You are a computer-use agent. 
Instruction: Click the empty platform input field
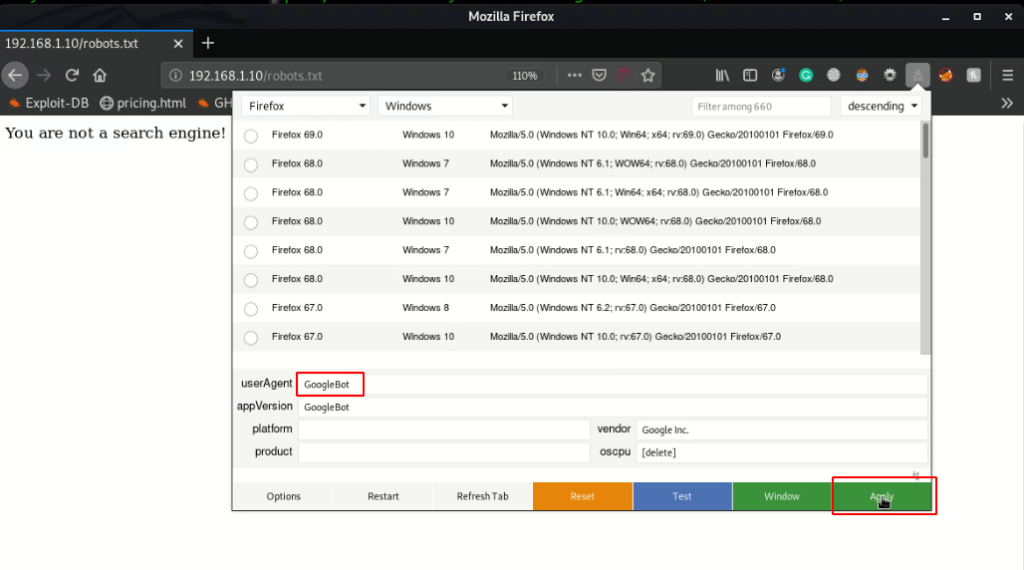(443, 430)
